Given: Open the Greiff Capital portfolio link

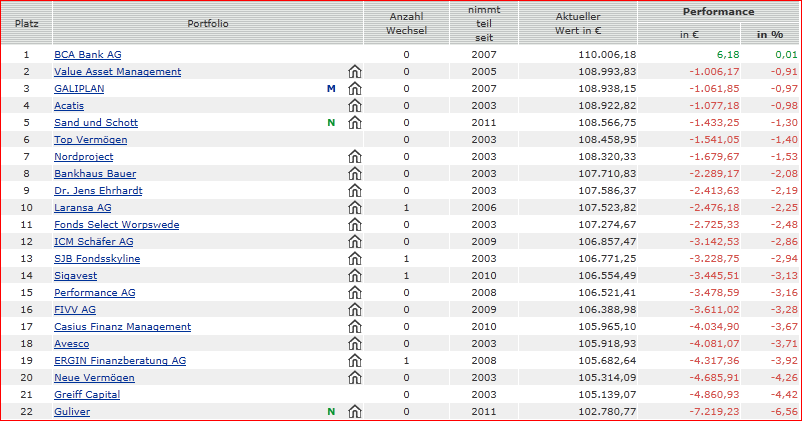Looking at the screenshot, I should [87, 395].
